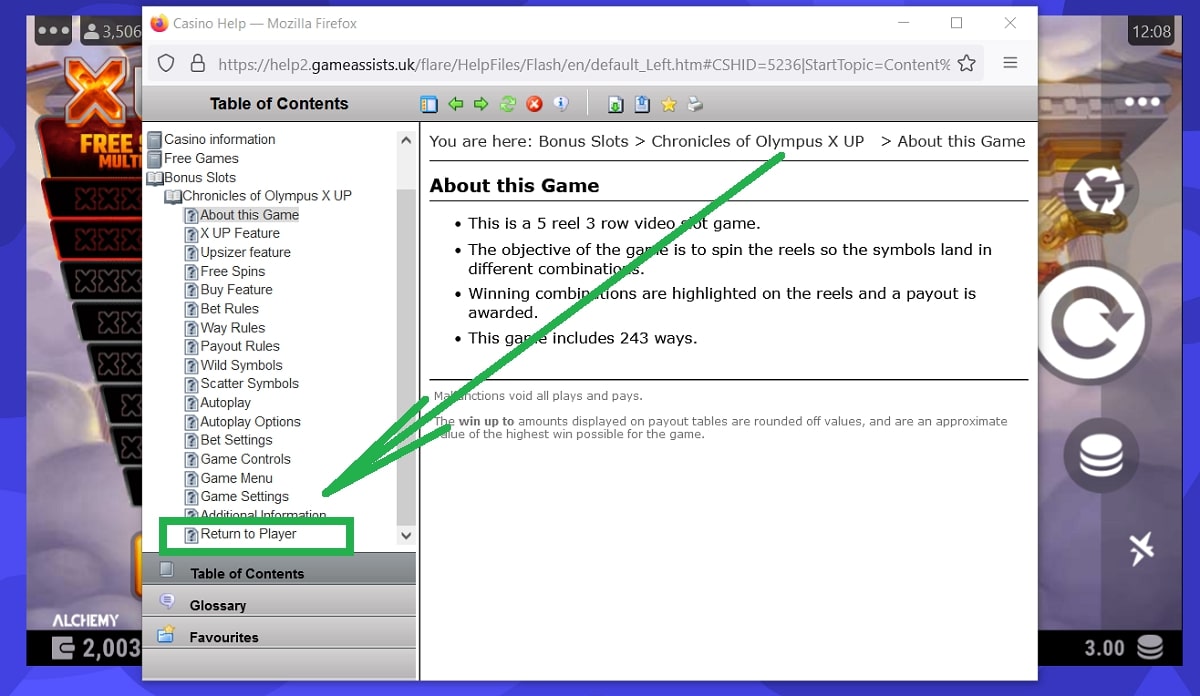Open Autoplay Options topic
The height and width of the screenshot is (696, 1200).
pos(242,421)
